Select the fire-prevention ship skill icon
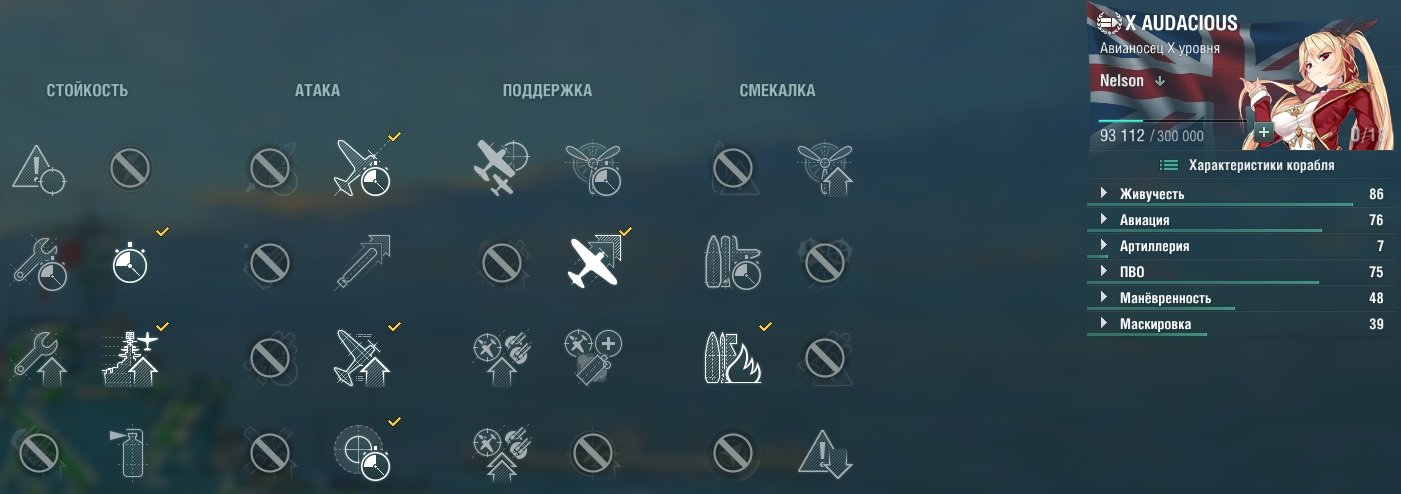 pos(734,358)
